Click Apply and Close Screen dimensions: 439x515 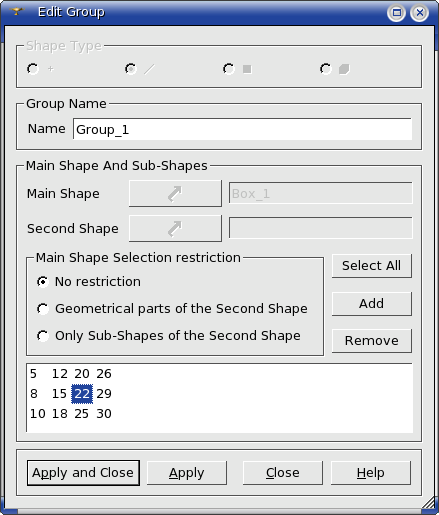point(83,473)
